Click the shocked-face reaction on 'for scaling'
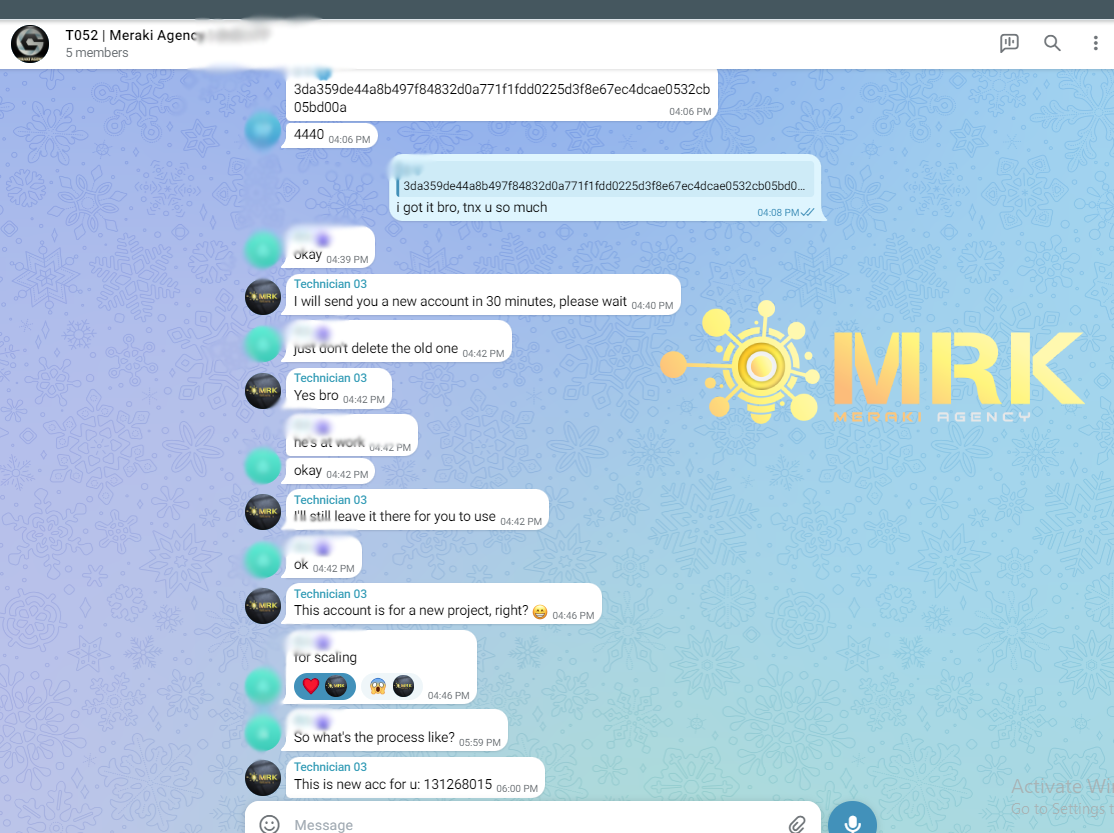 391,686
